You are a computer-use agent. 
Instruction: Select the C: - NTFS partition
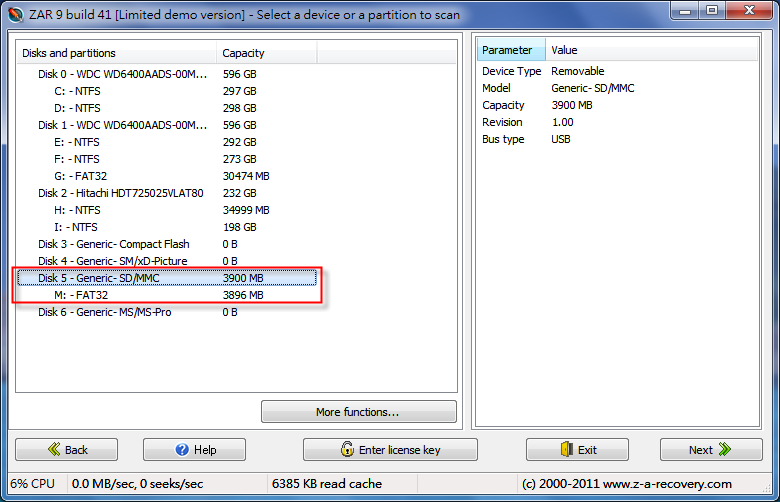77,91
